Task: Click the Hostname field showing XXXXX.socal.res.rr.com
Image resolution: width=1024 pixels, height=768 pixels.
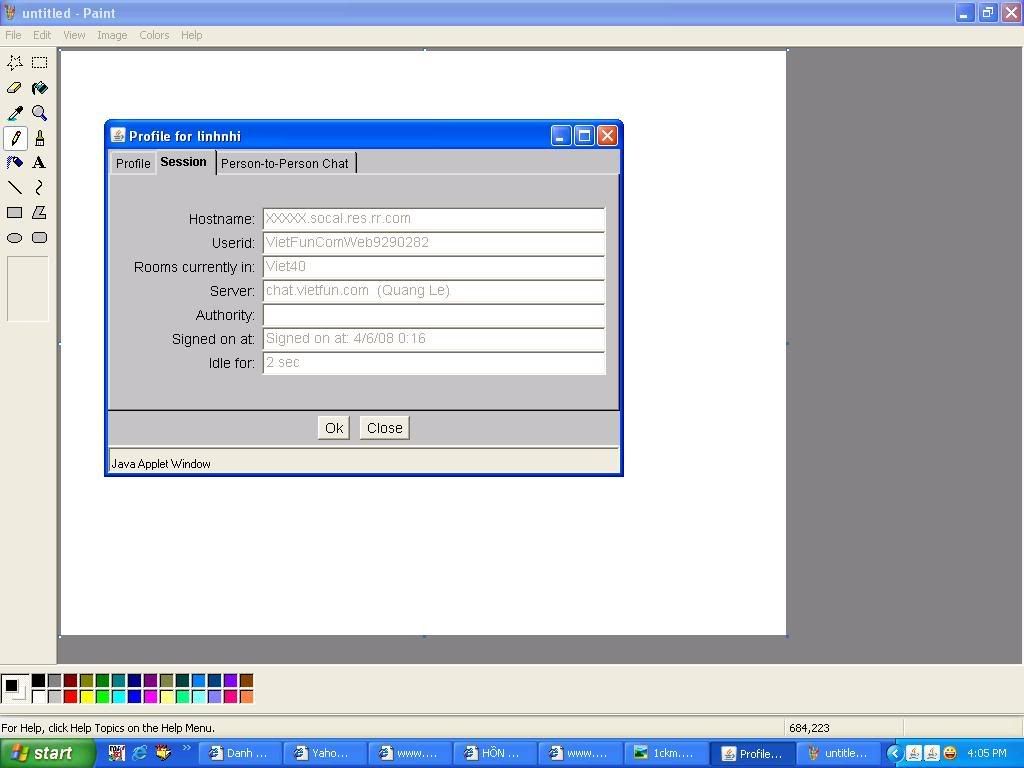Action: point(434,219)
